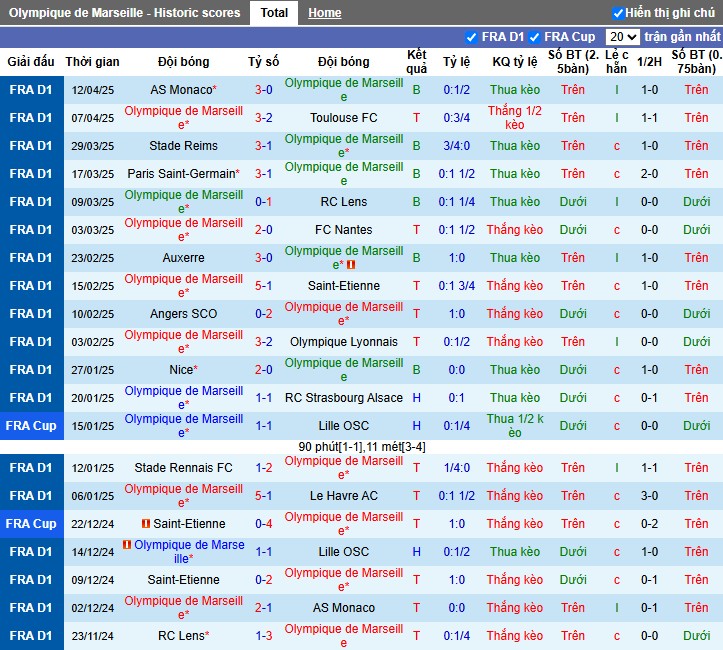Click the date 17/03/25
723x650 pixels.
(x=93, y=174)
